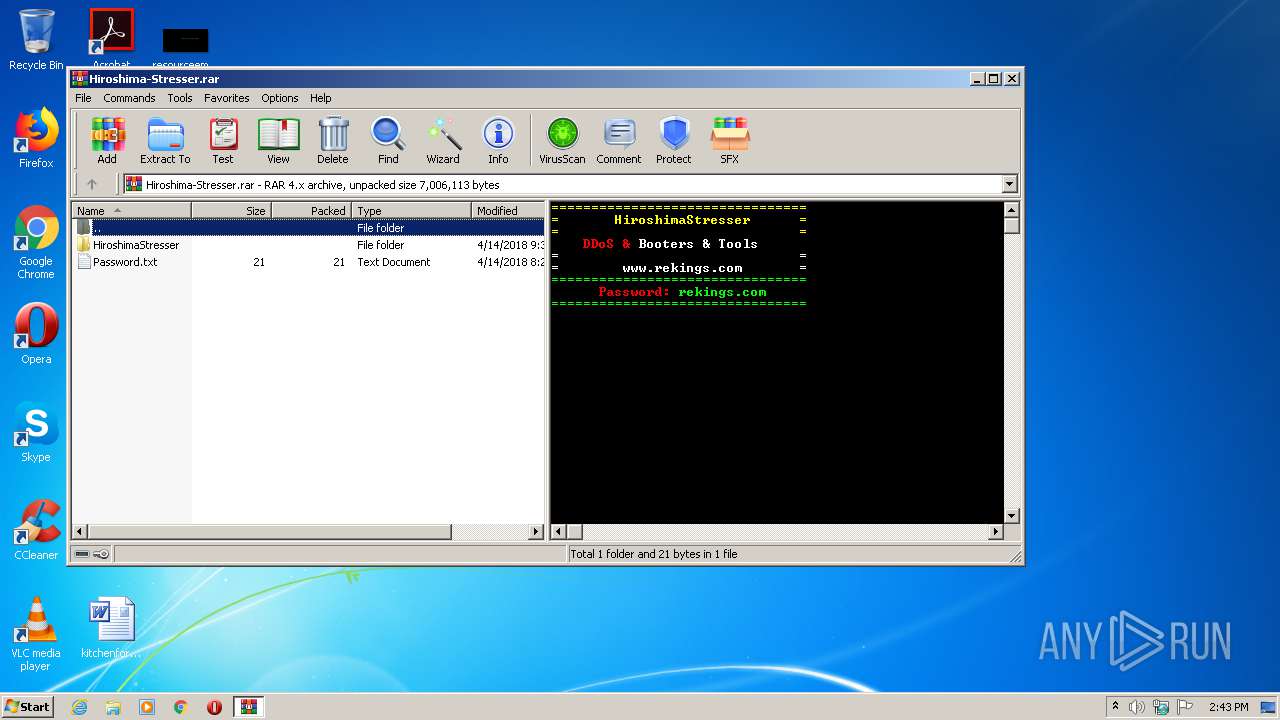The image size is (1280, 720).
Task: Open the kitchenfor Word document icon
Action: [x=111, y=628]
